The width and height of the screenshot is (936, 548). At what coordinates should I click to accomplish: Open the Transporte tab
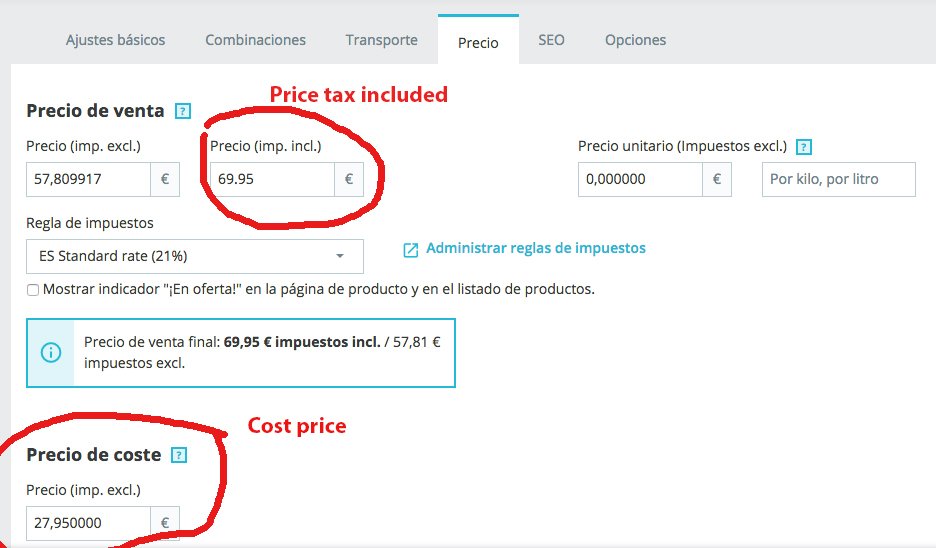381,40
